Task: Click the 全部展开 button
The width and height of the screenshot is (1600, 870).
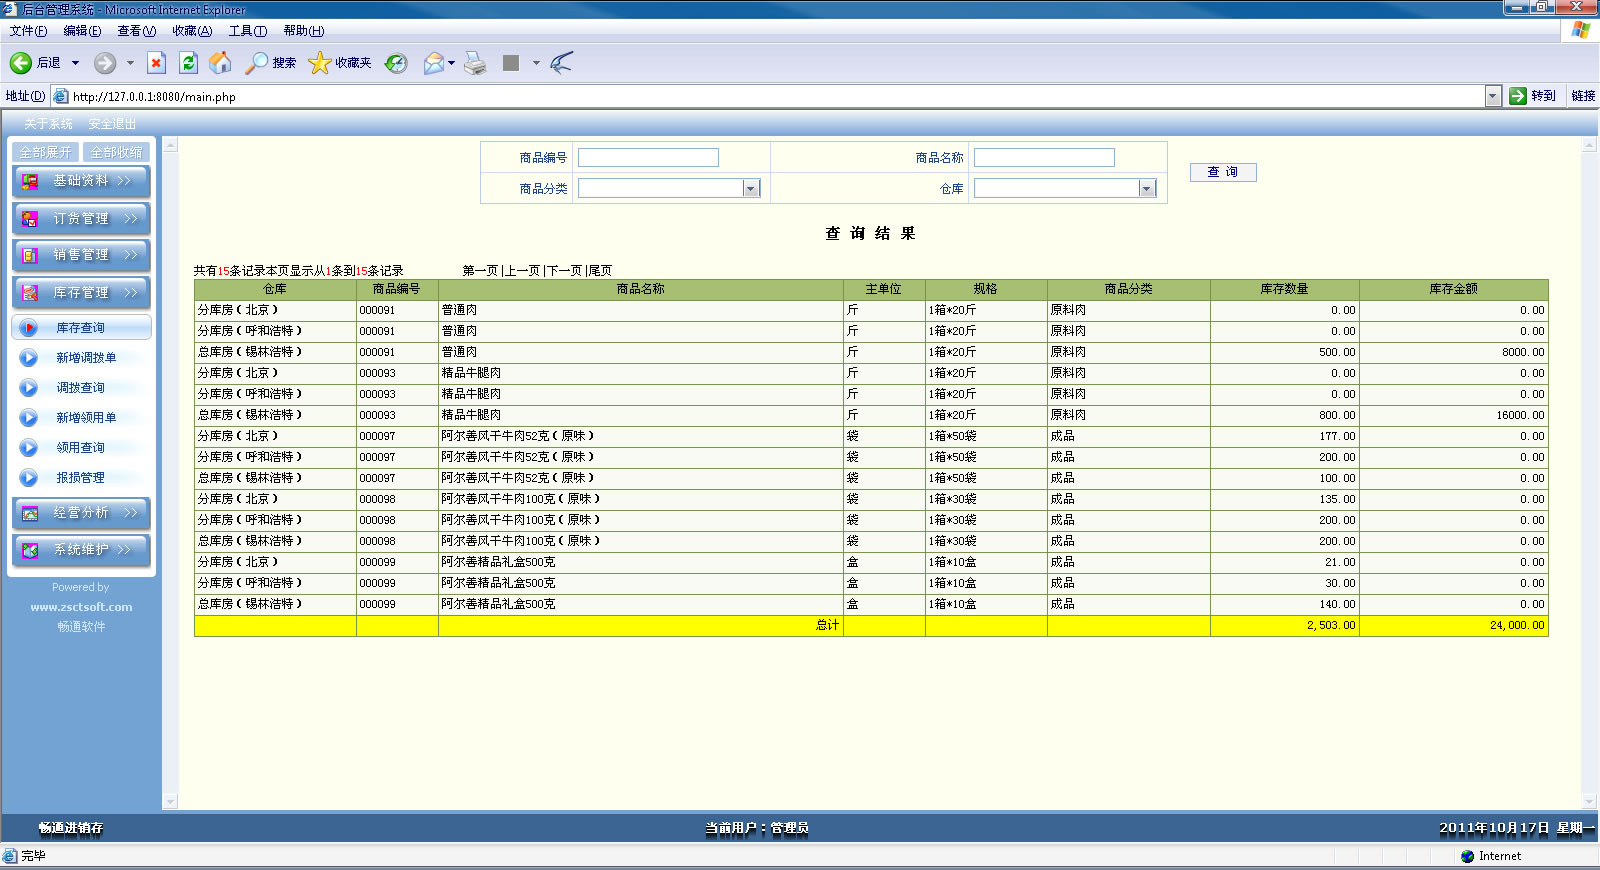Action: 46,152
